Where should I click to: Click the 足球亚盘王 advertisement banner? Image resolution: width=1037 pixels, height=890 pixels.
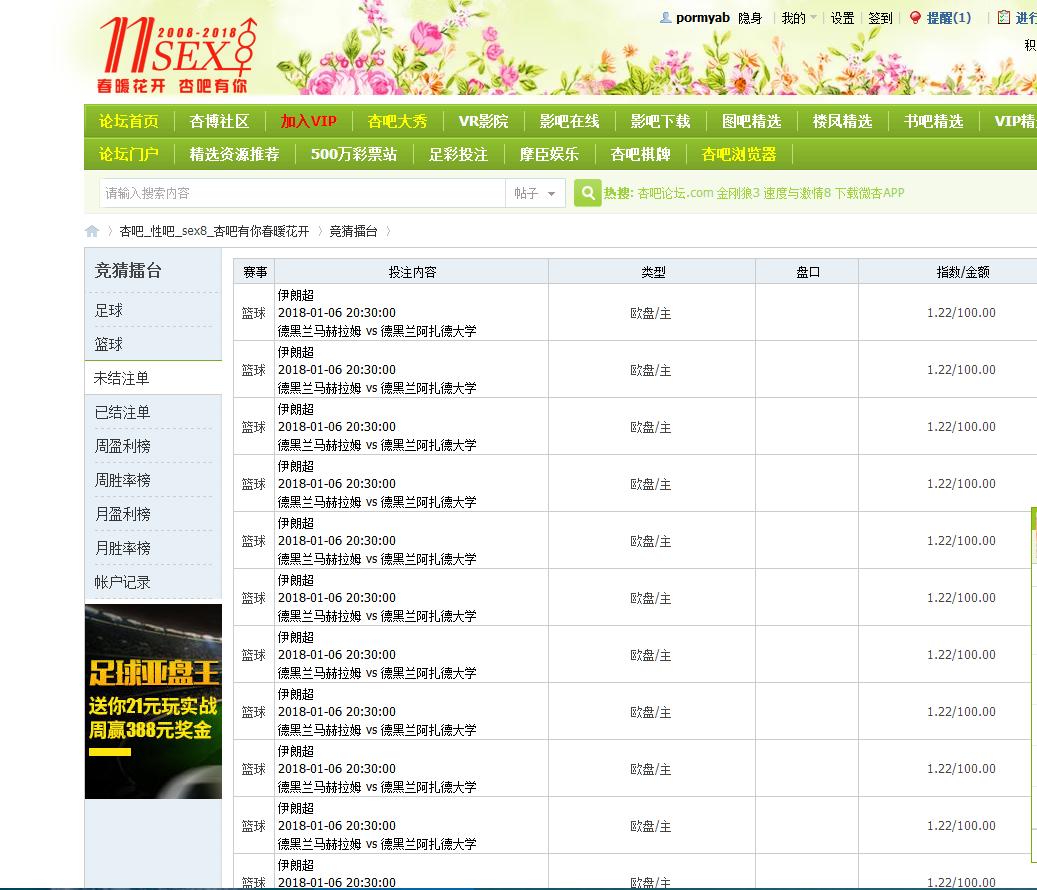click(153, 701)
